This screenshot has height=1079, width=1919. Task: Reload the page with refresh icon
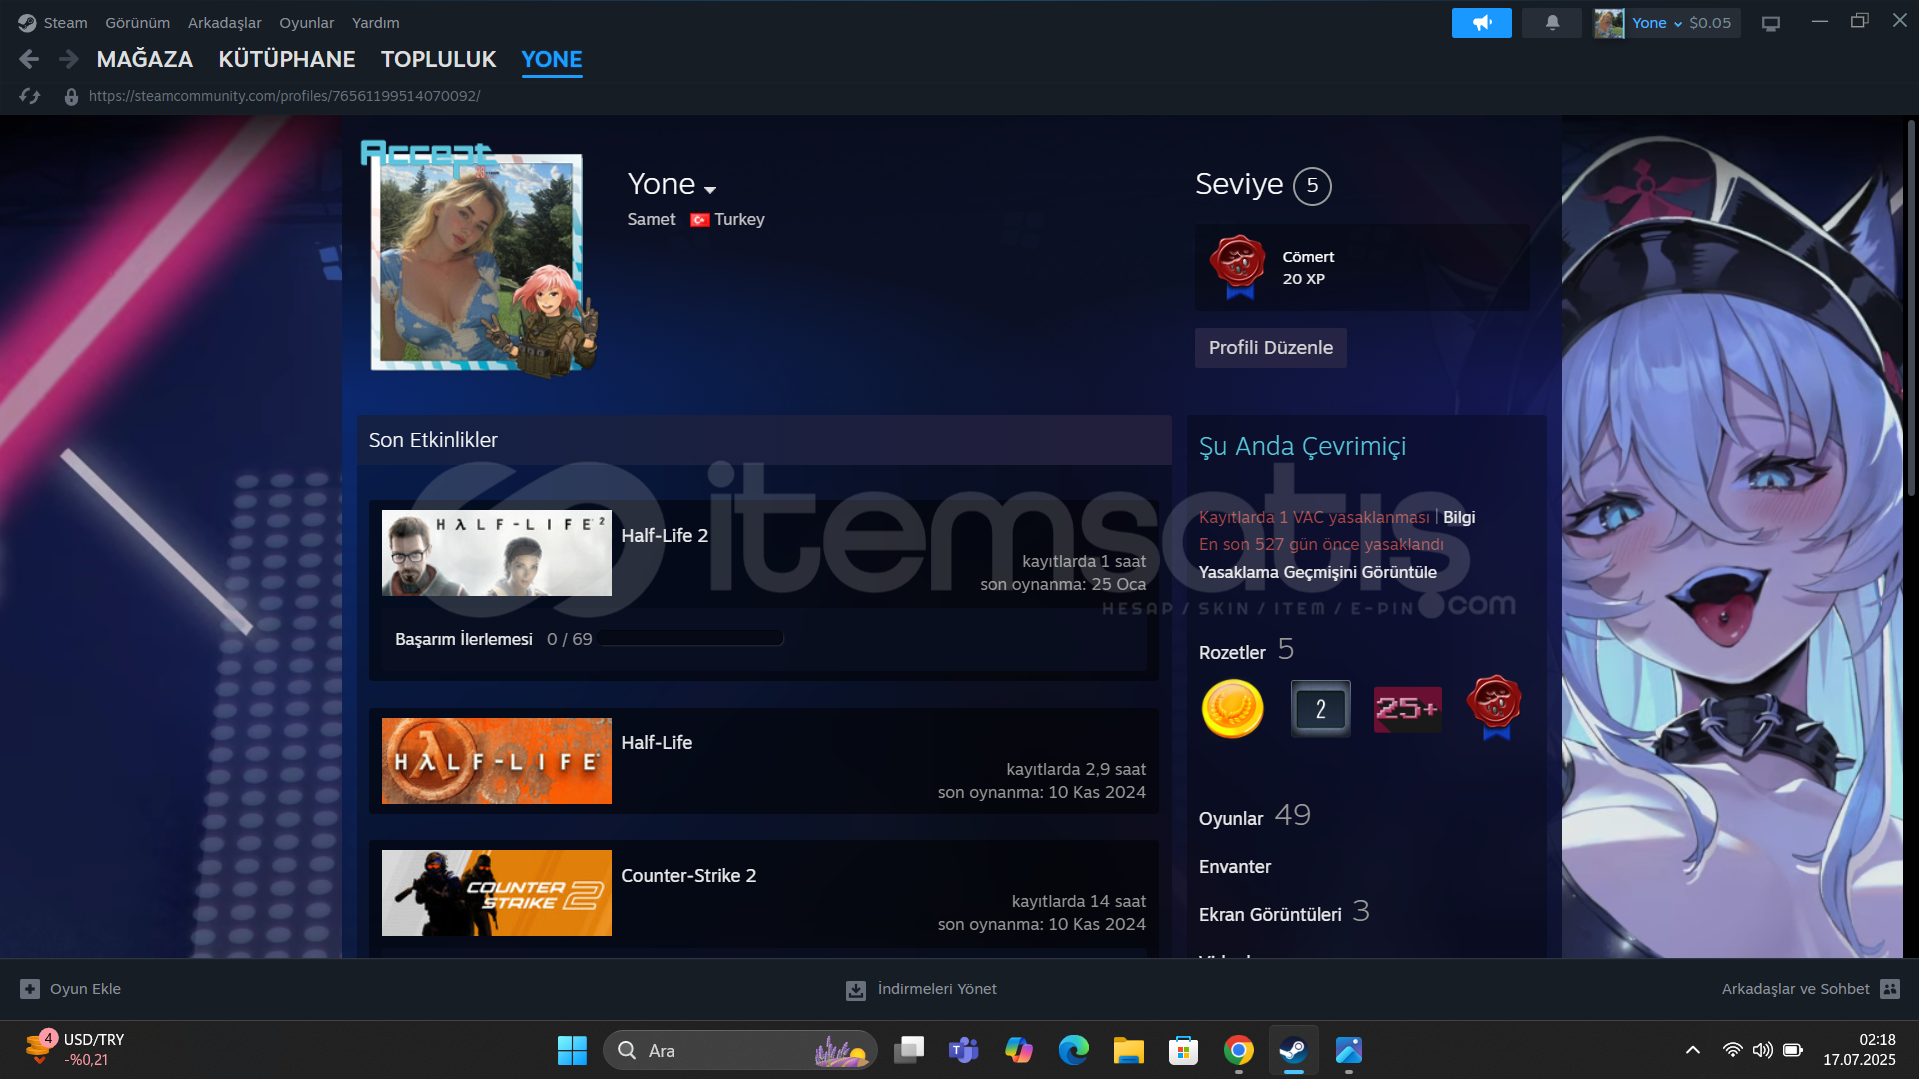[30, 96]
